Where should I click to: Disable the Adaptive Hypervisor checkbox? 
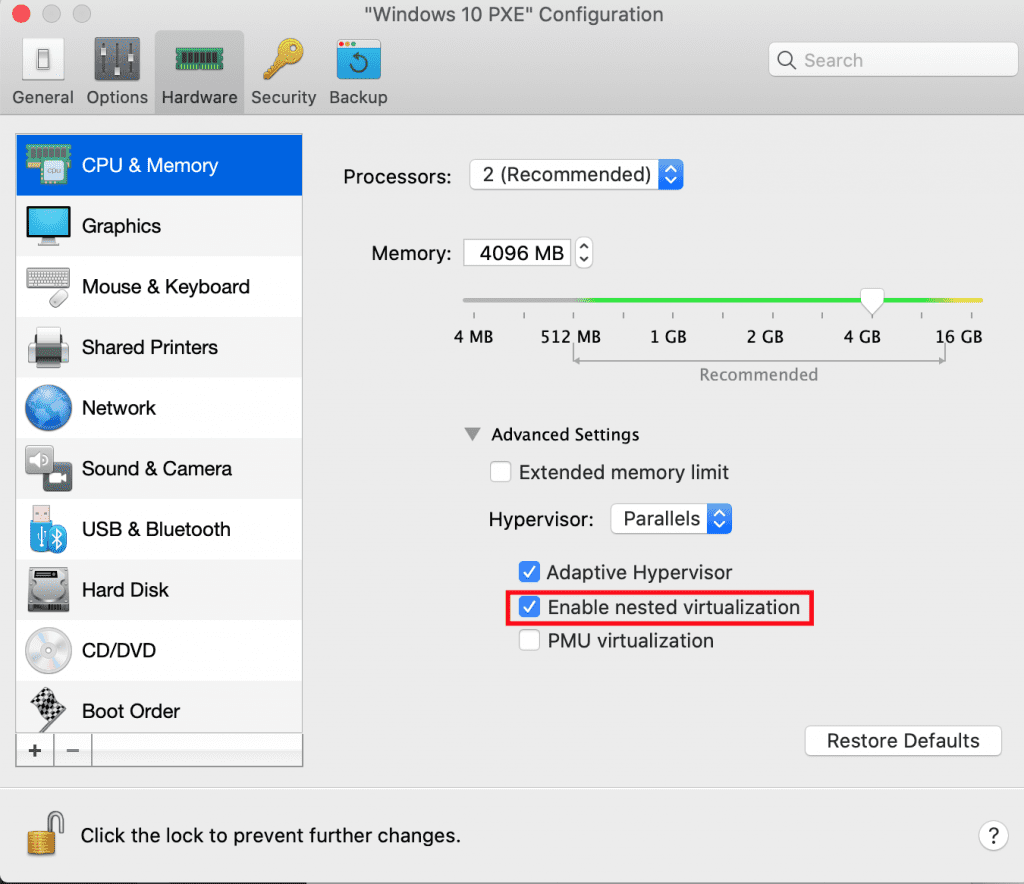click(x=529, y=573)
